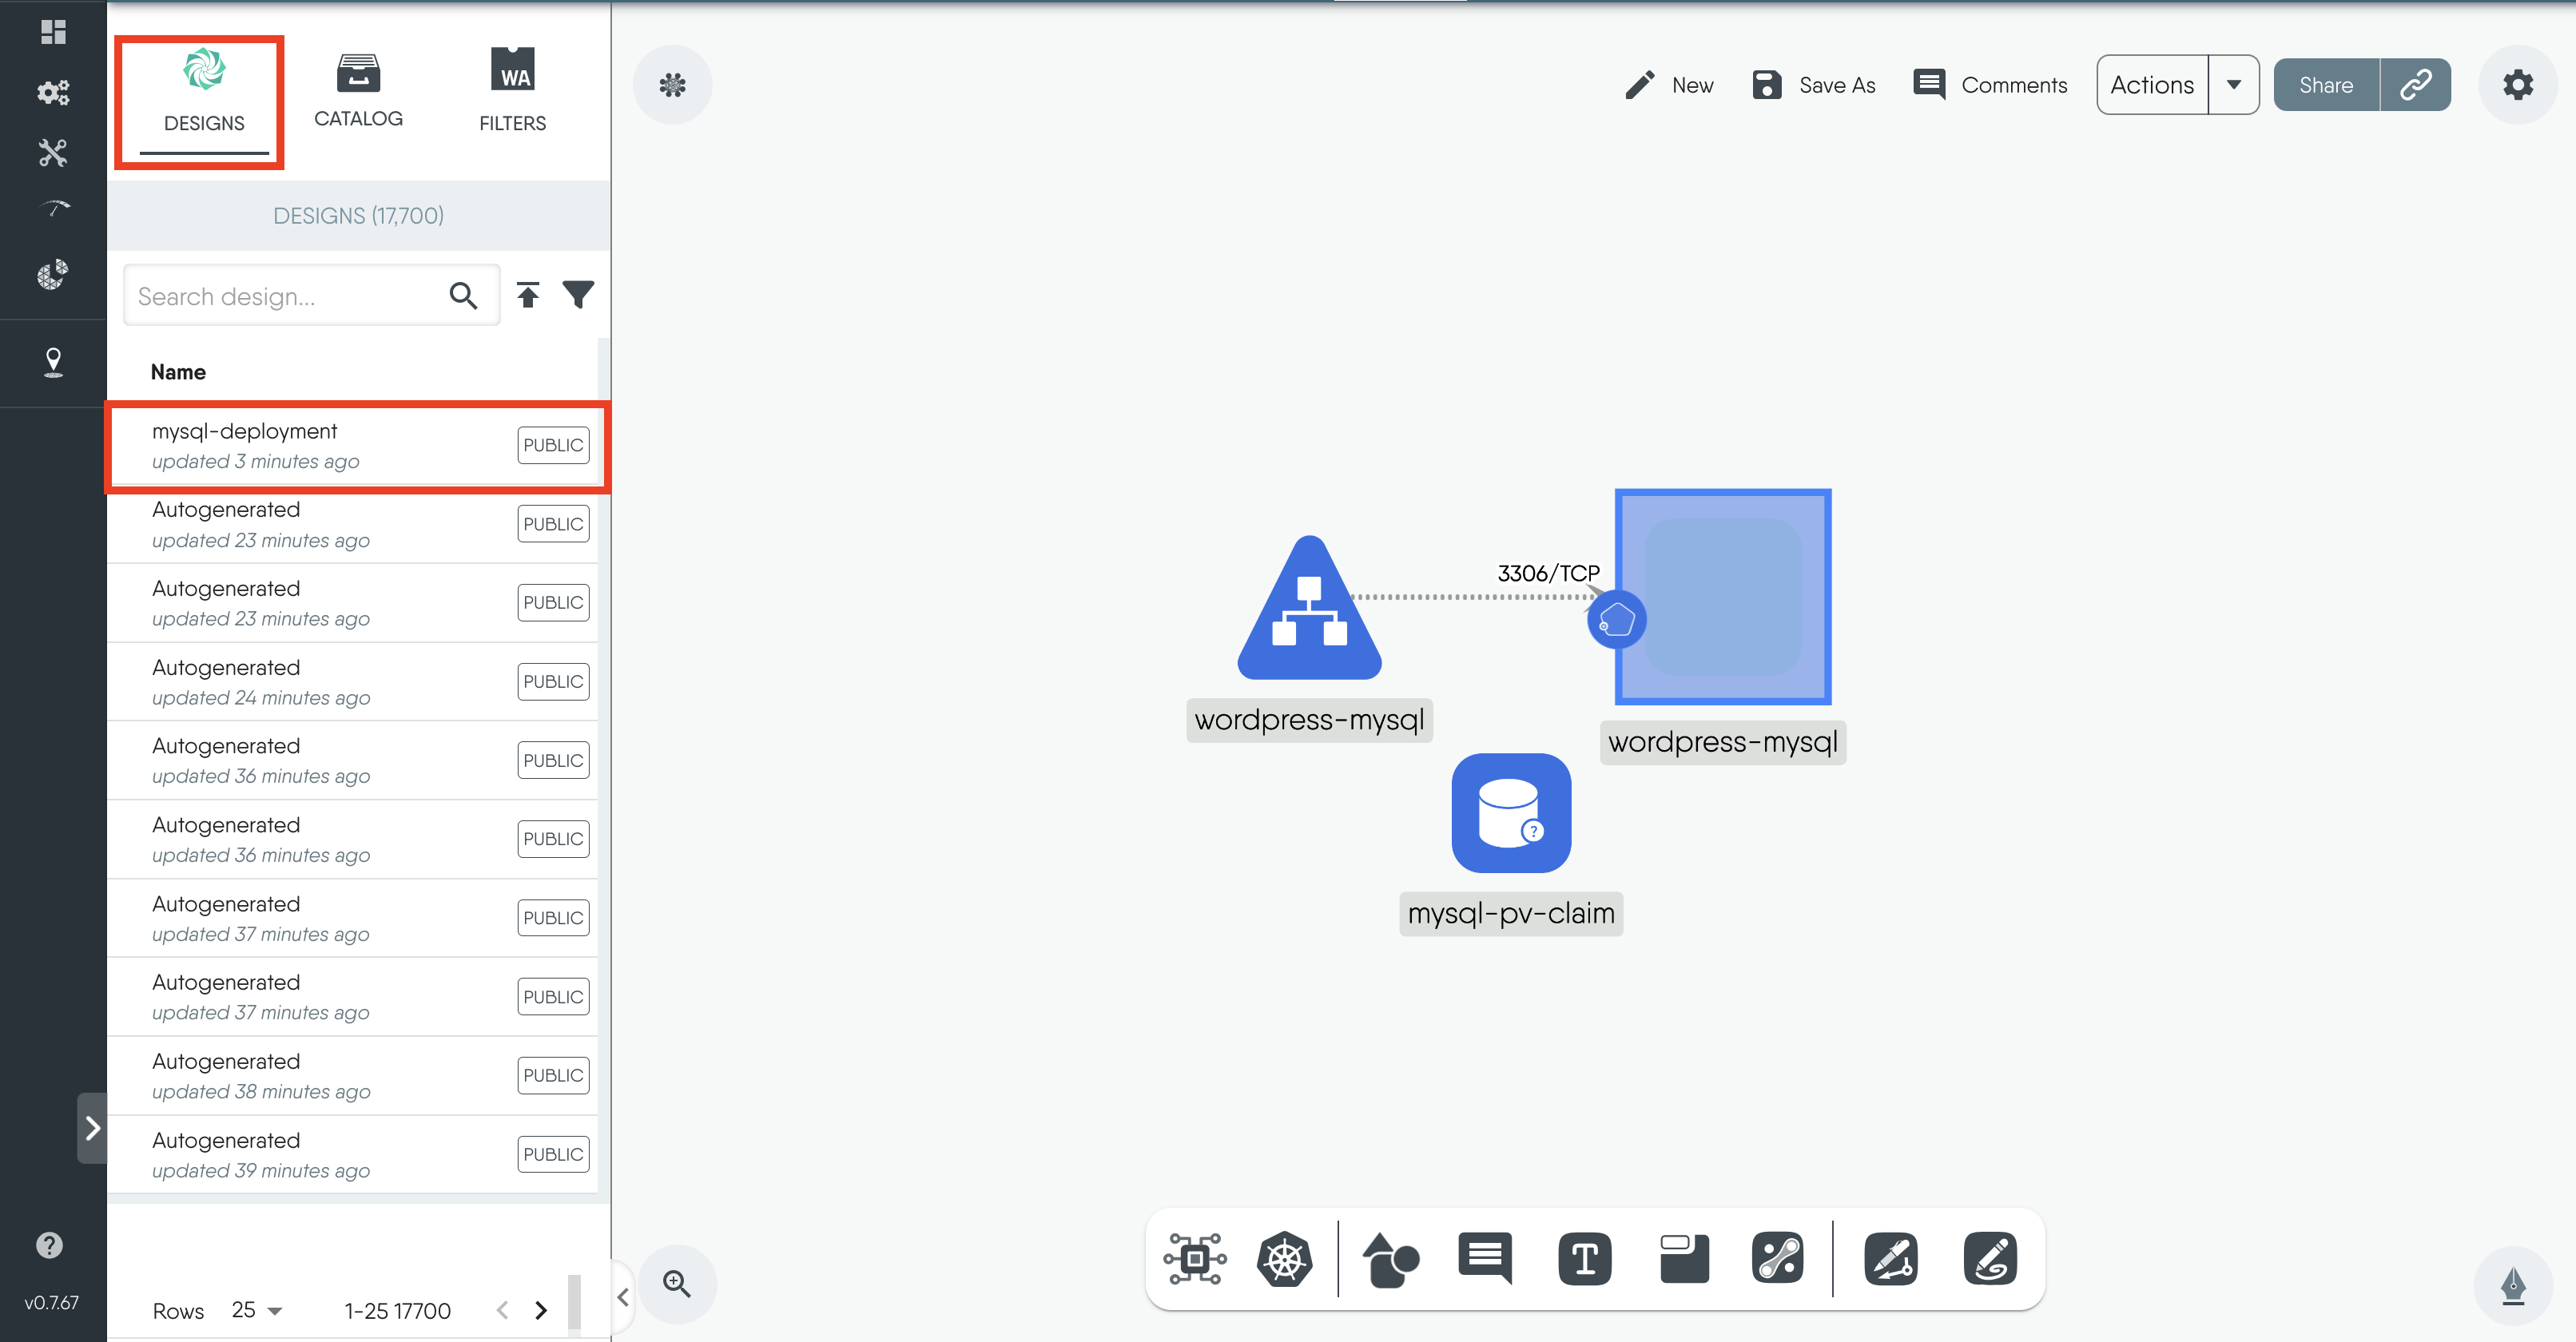Click the shapes tool in bottom dock
The image size is (2576, 1342).
[x=1389, y=1259]
